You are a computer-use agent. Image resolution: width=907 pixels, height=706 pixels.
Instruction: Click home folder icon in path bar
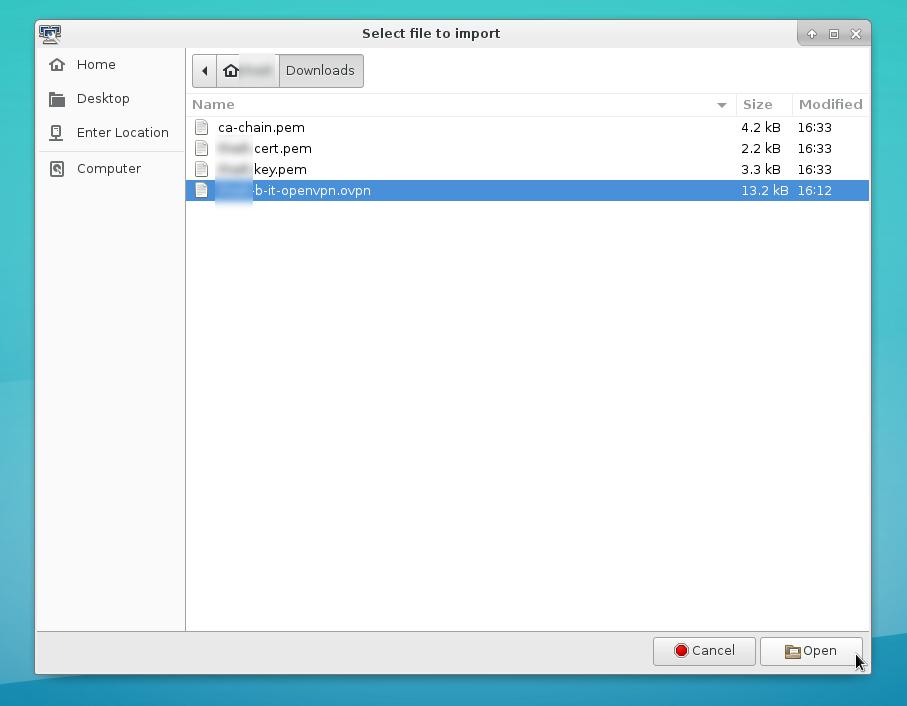click(x=232, y=71)
